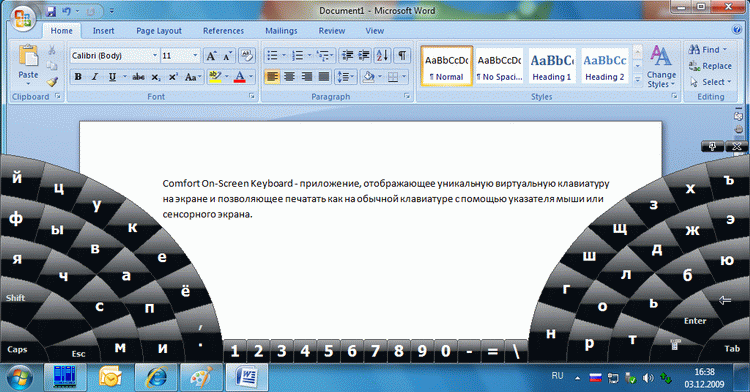Switch to the Page Layout tab

pyautogui.click(x=159, y=31)
